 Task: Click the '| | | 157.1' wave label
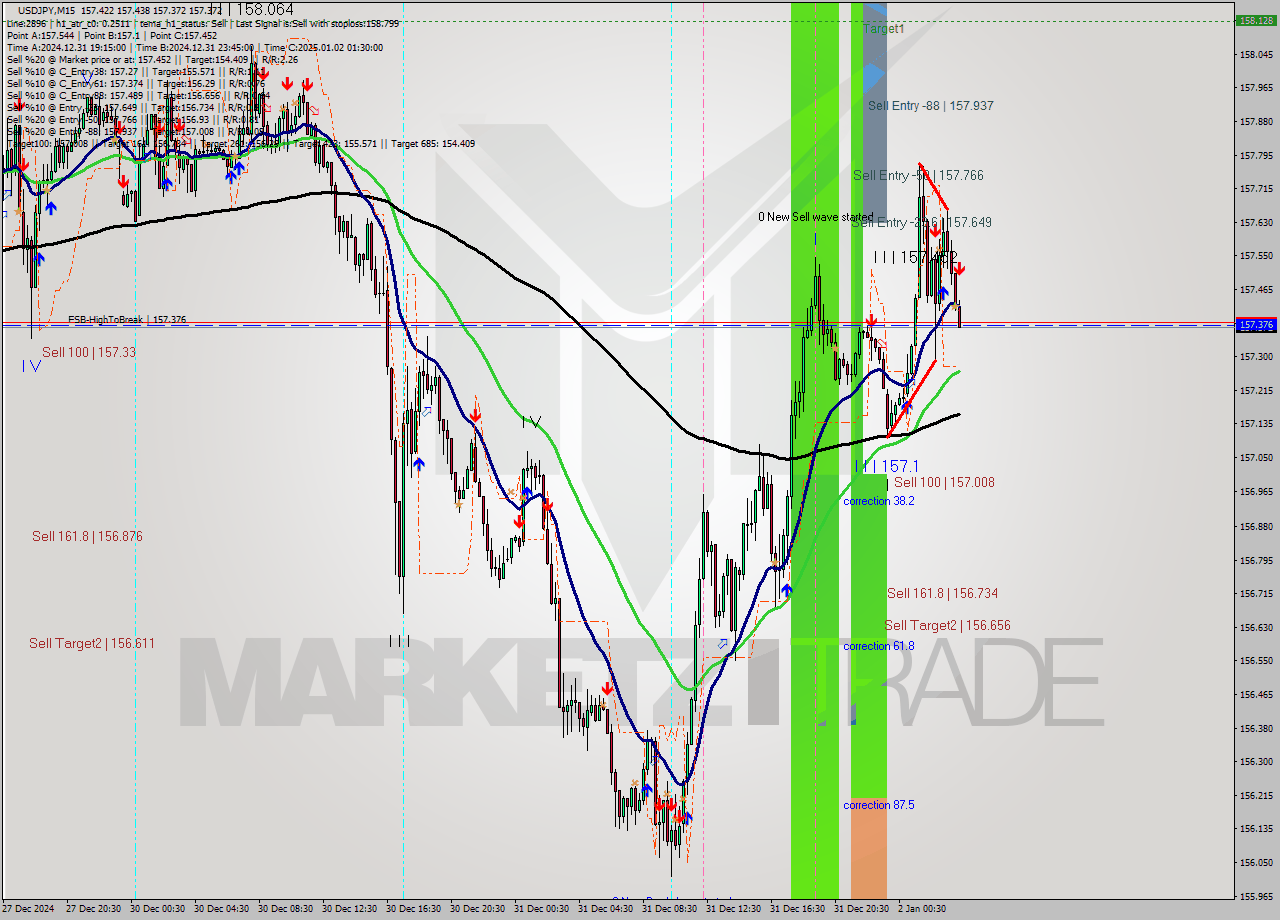[887, 466]
